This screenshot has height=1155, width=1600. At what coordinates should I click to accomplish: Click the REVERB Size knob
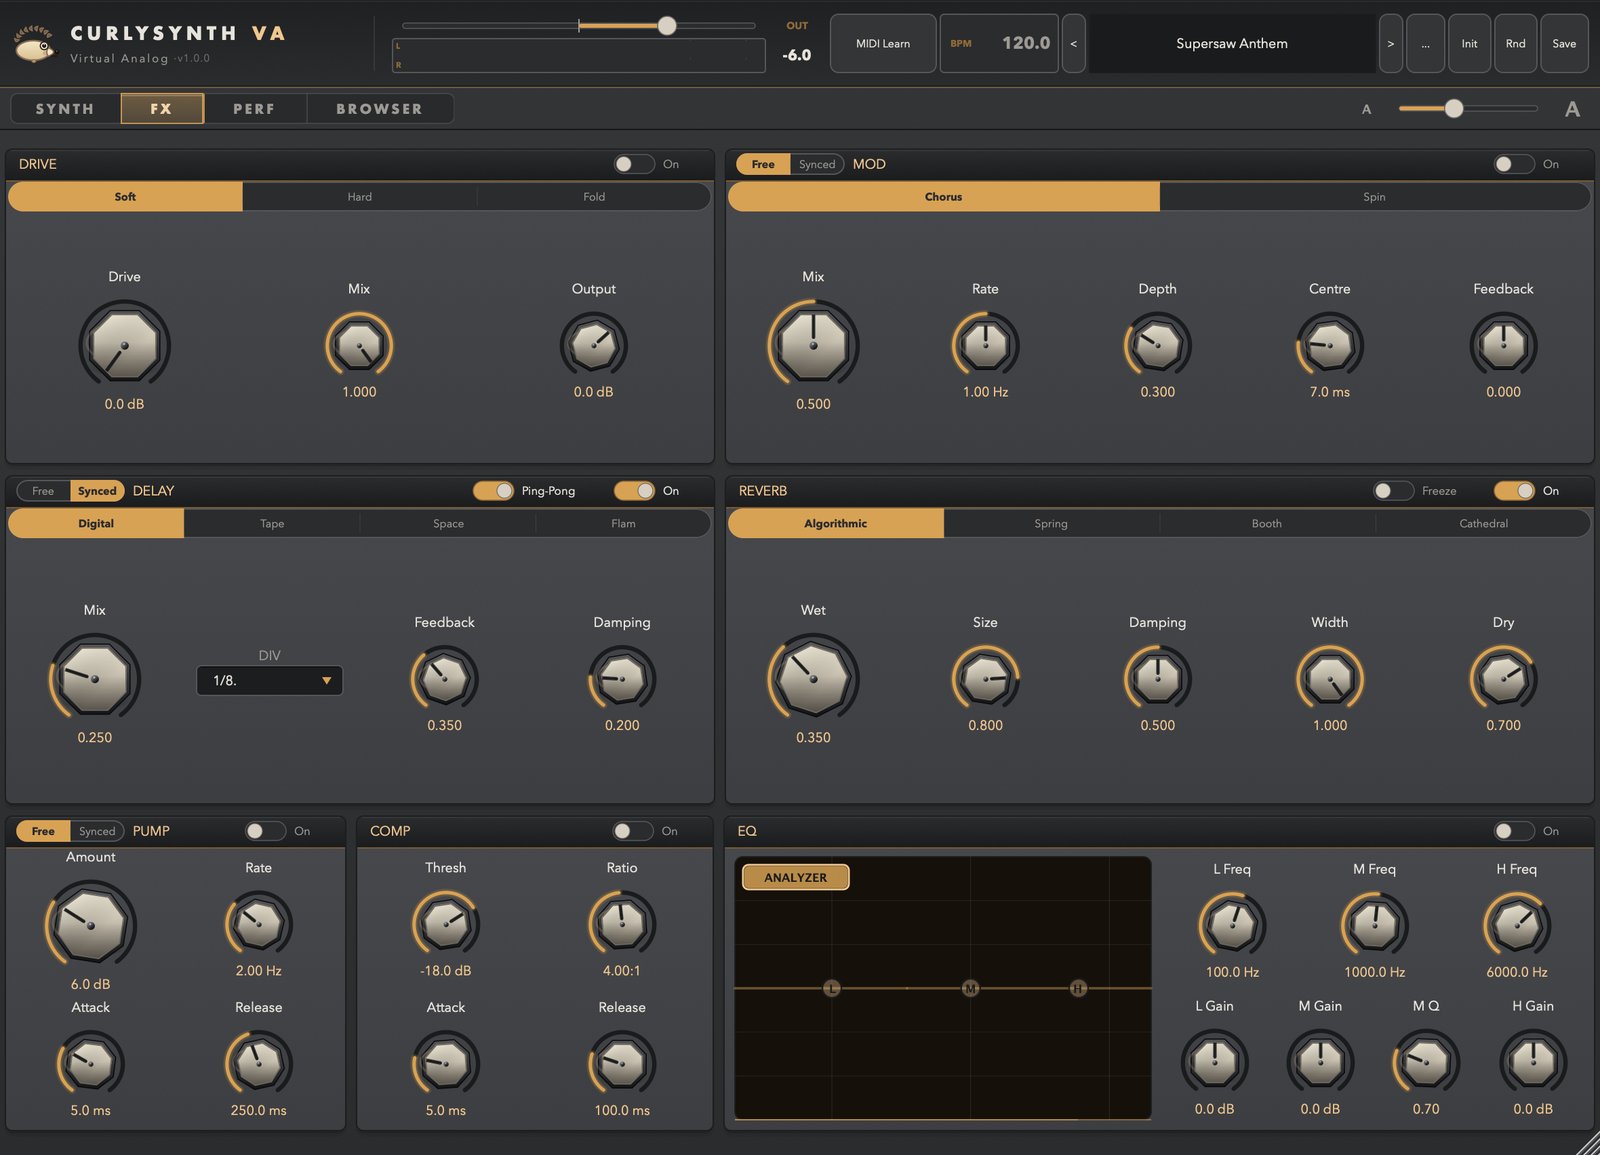tap(985, 679)
